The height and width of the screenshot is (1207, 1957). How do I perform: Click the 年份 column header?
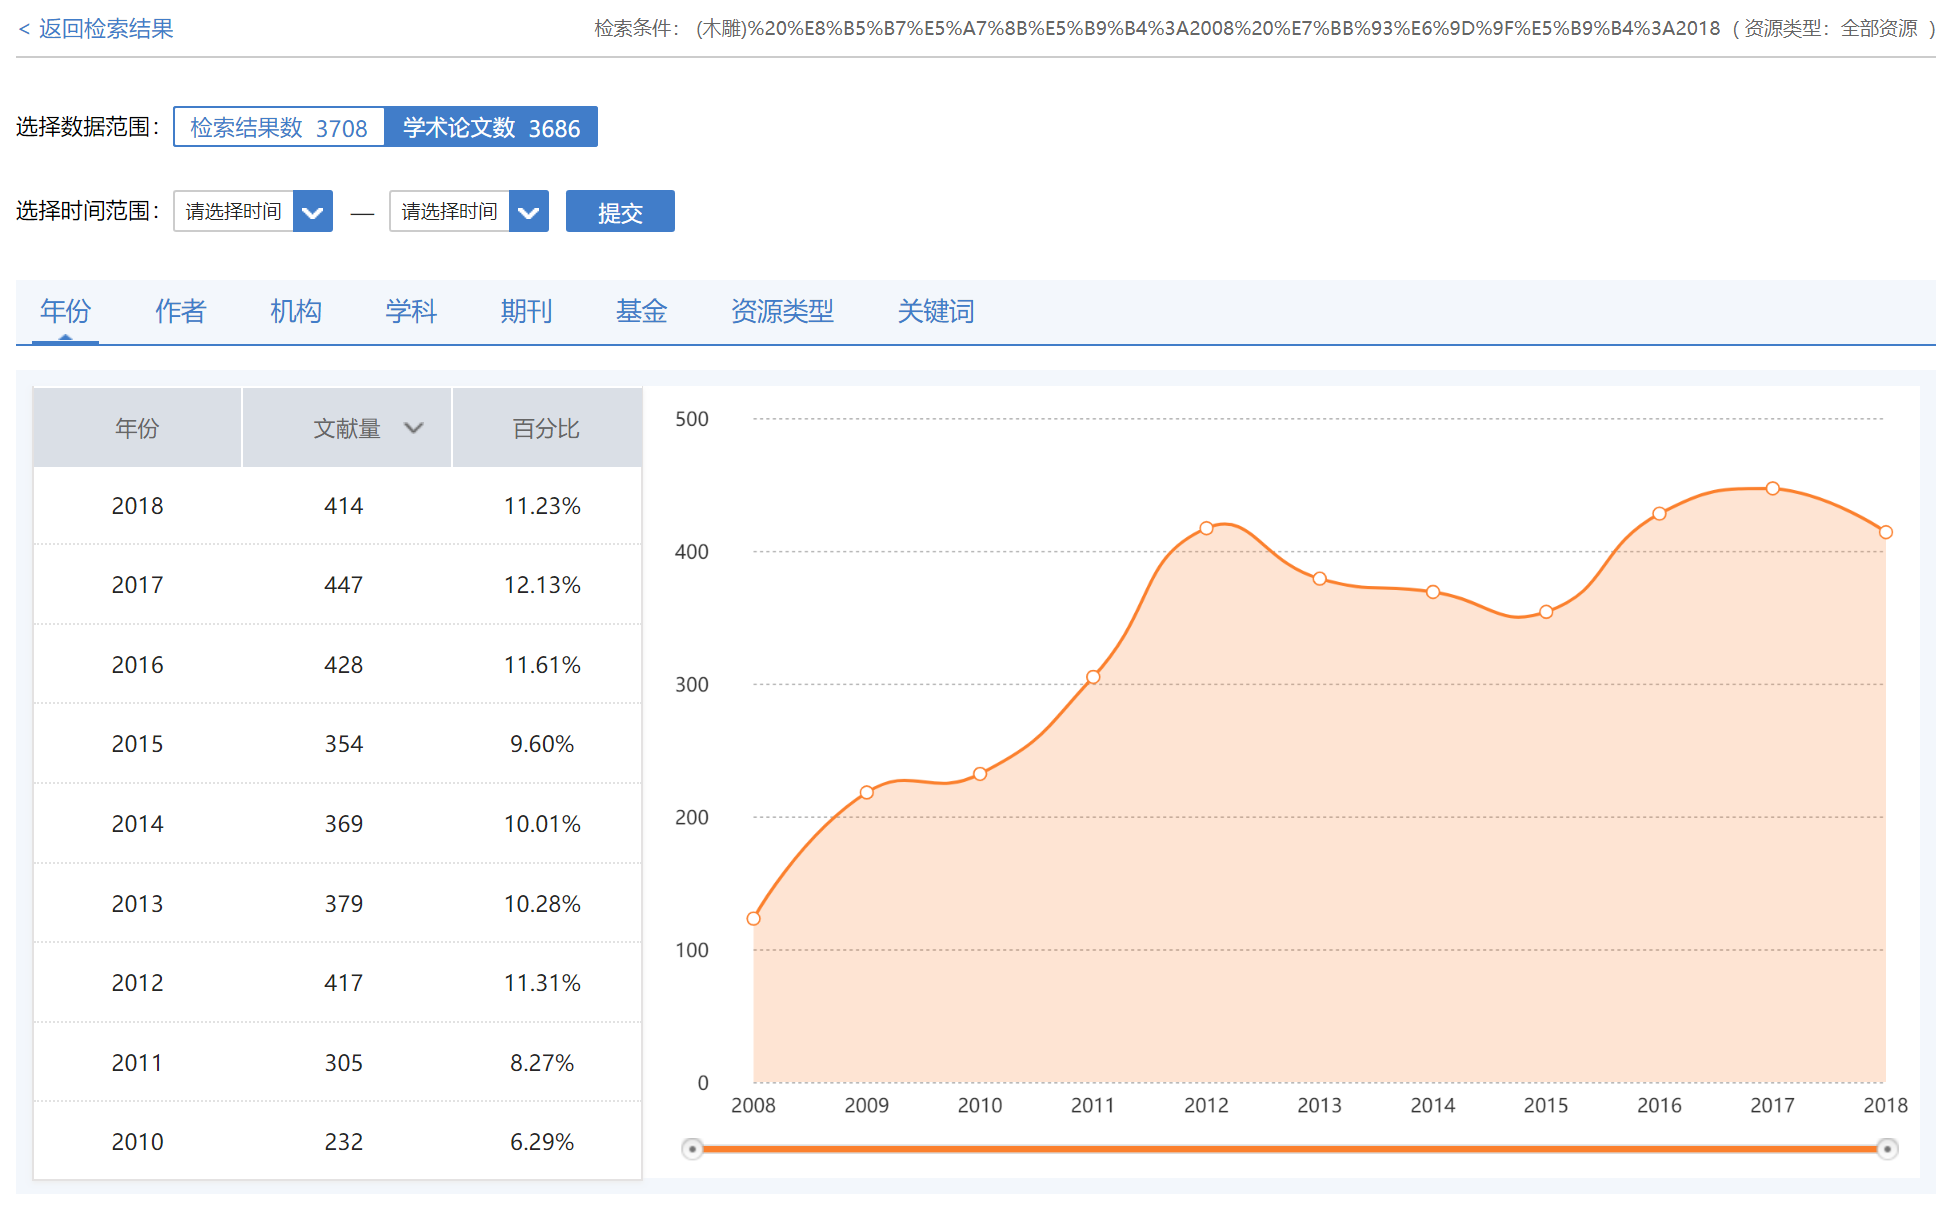coord(137,428)
